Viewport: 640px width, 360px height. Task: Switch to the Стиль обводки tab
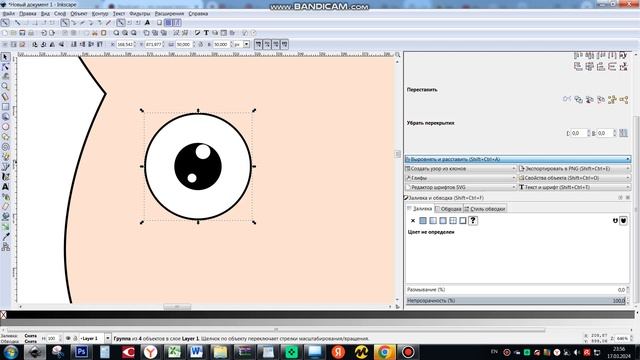484,209
